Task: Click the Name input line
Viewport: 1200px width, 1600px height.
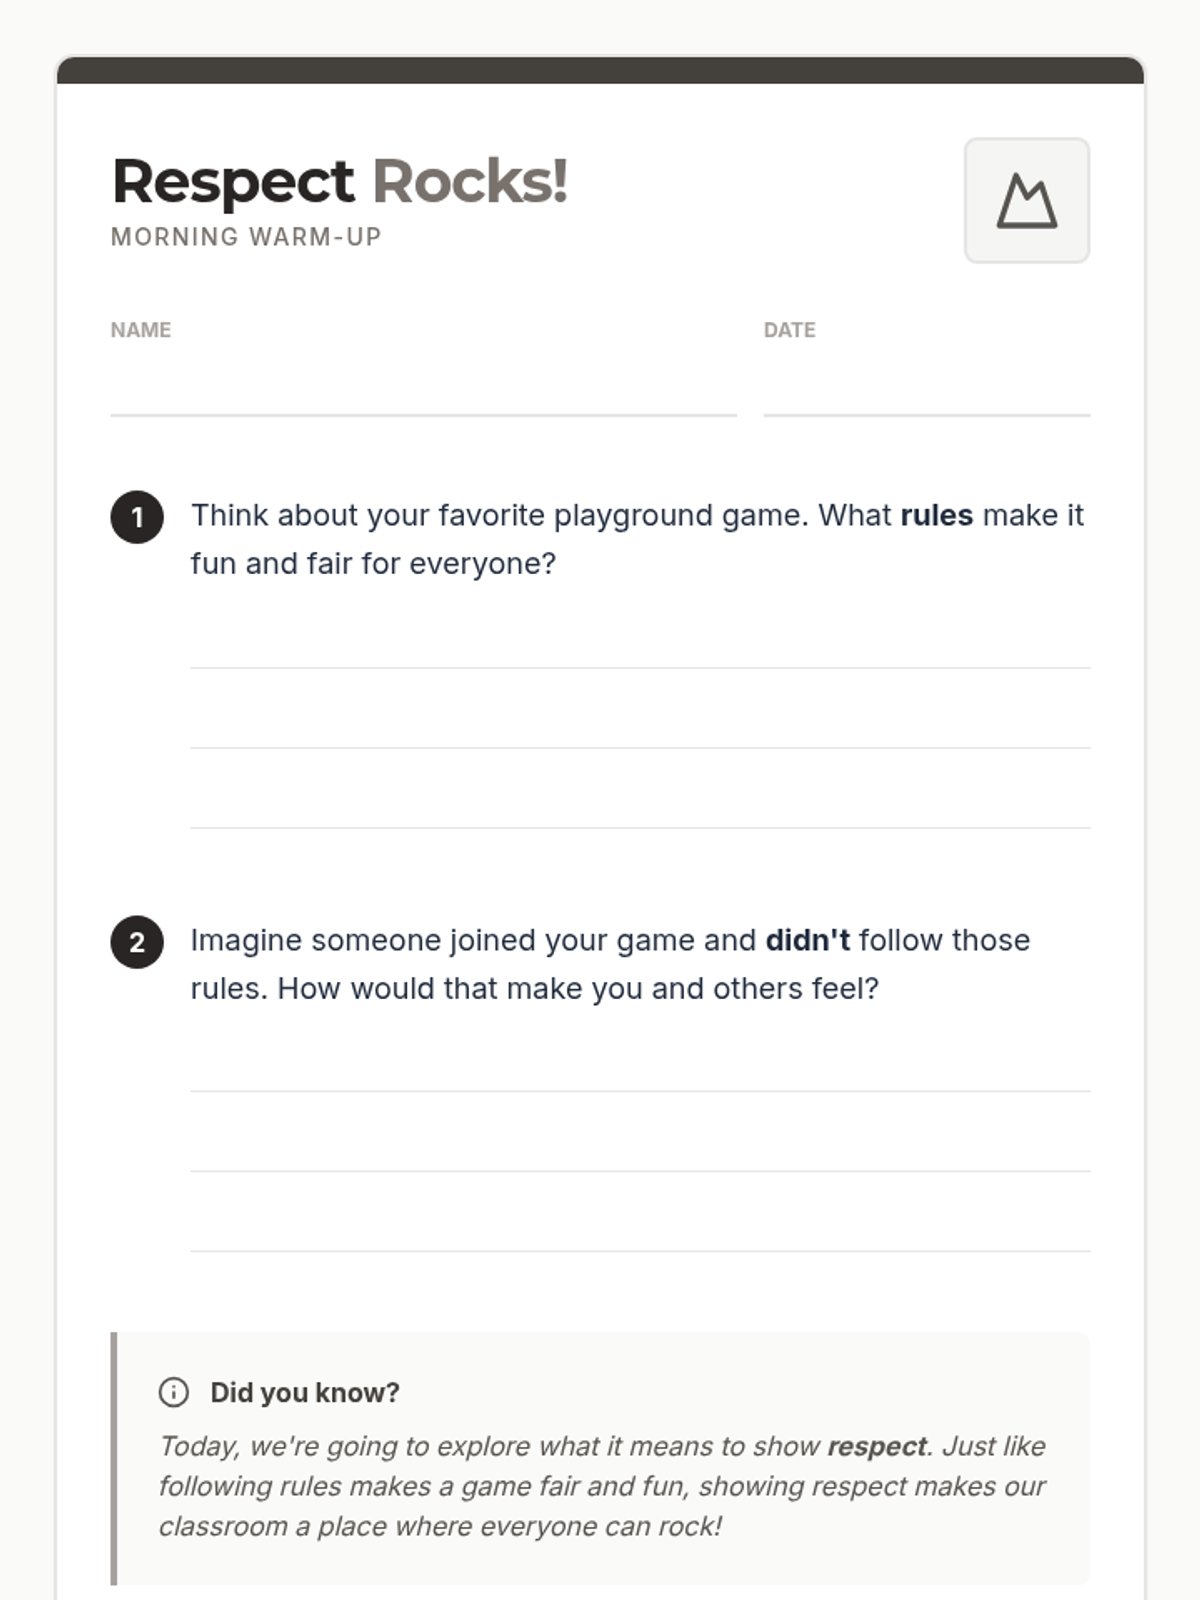Action: [x=423, y=392]
